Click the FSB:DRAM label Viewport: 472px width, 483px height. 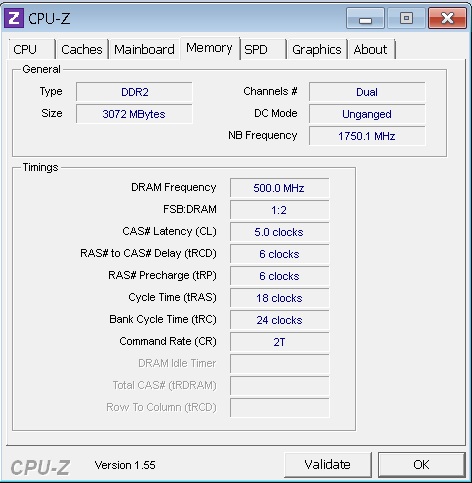pyautogui.click(x=190, y=209)
